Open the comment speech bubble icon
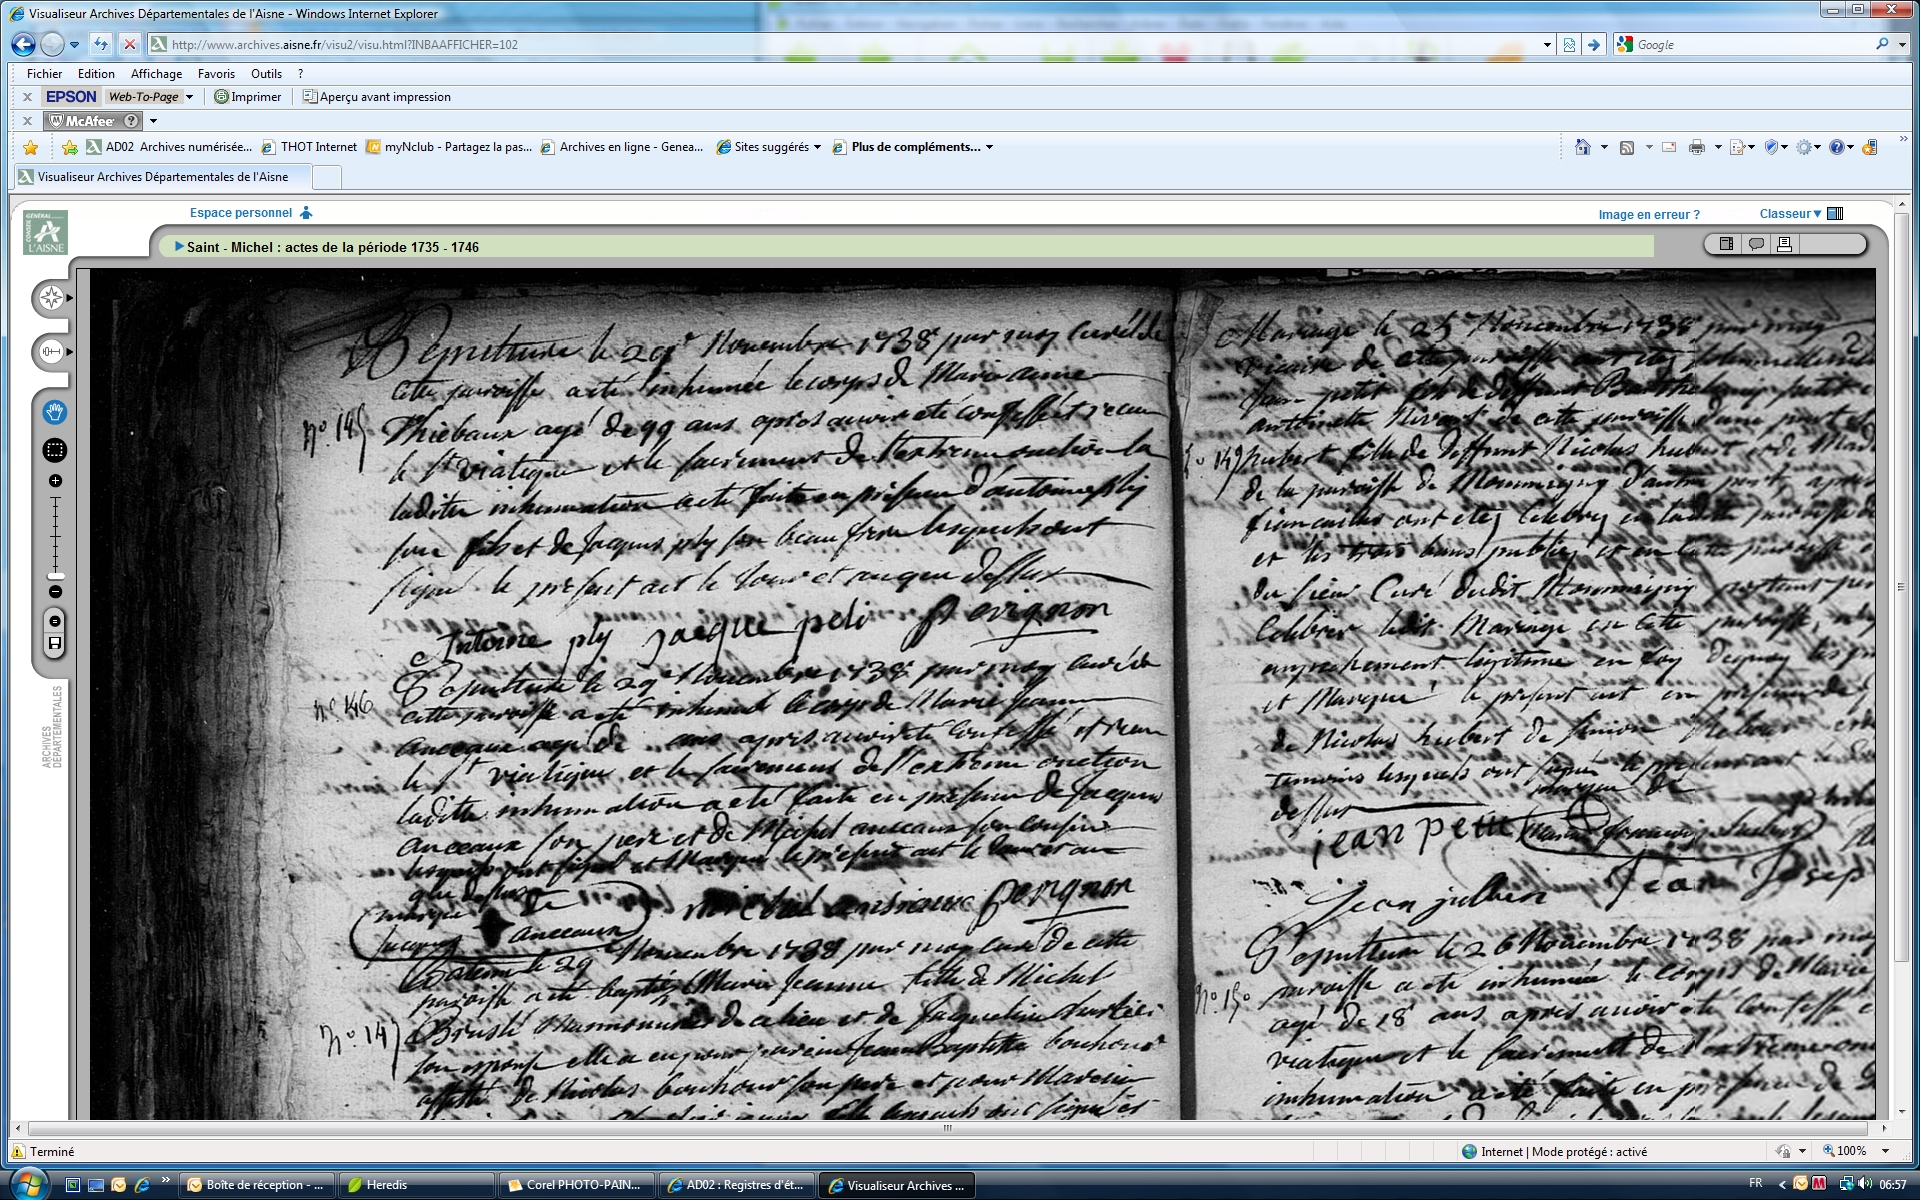Viewport: 1920px width, 1200px height. pyautogui.click(x=1755, y=244)
